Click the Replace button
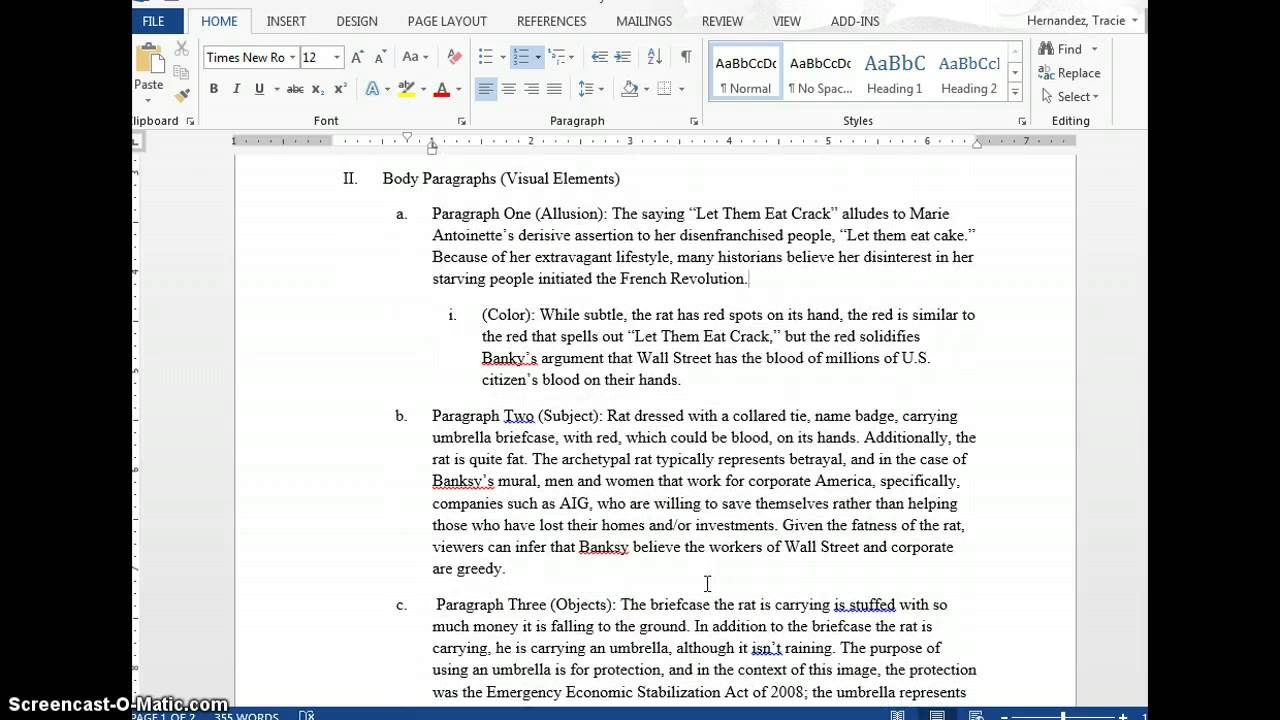The width and height of the screenshot is (1280, 720). pos(1069,73)
